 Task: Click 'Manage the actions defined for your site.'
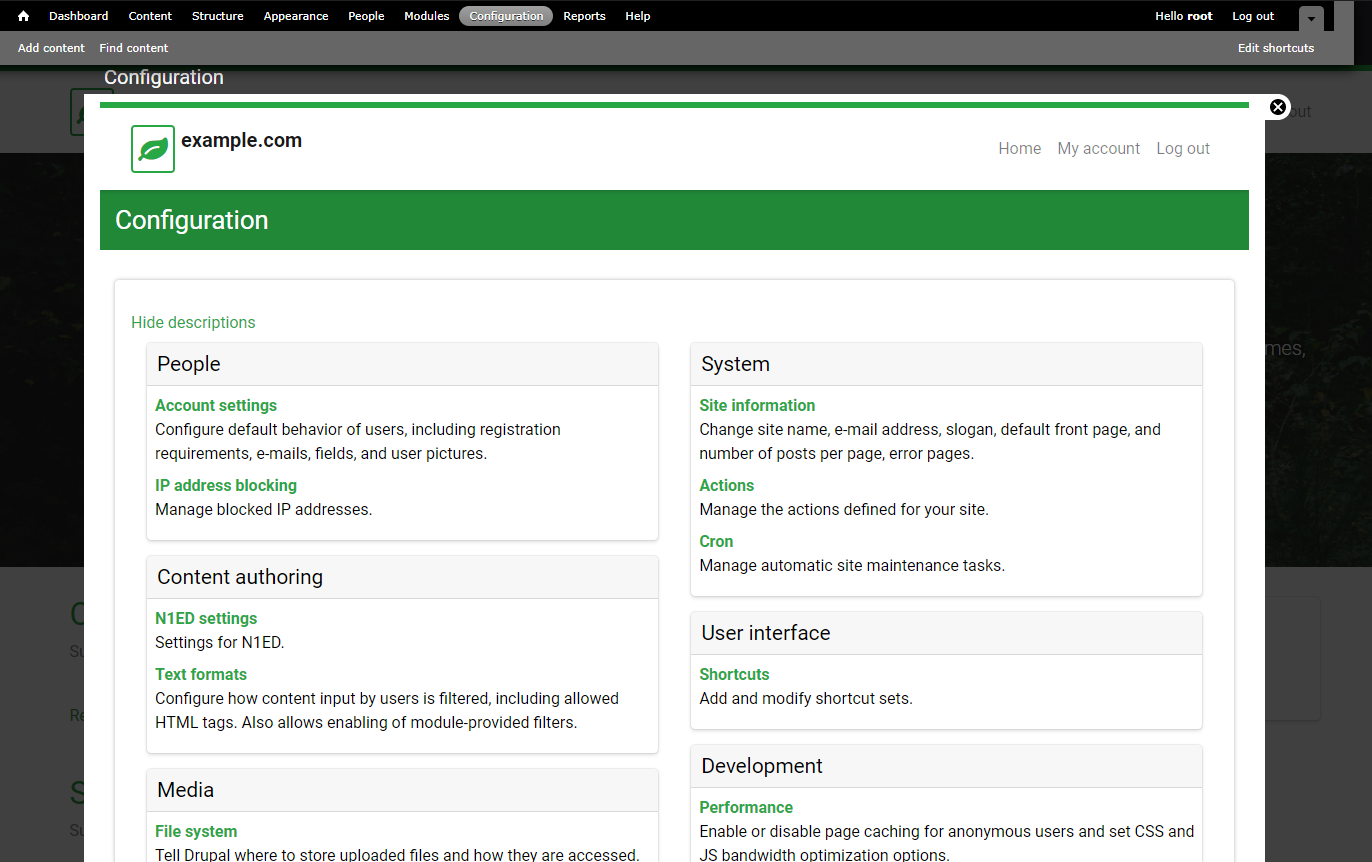[844, 509]
